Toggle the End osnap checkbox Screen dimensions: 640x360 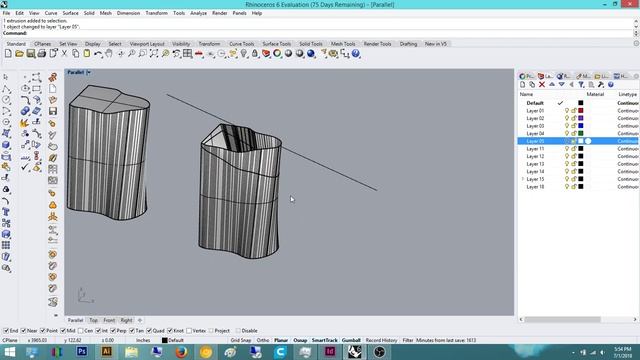(x=6, y=331)
